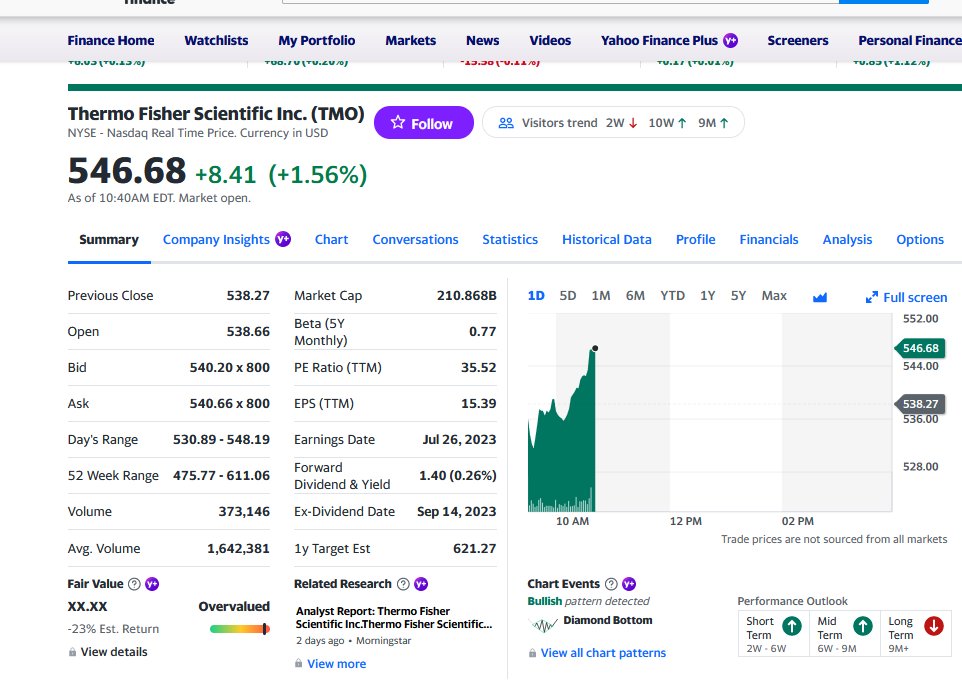Screen dimensions: 962x691
Task: Switch to Options tab
Action: tap(920, 239)
